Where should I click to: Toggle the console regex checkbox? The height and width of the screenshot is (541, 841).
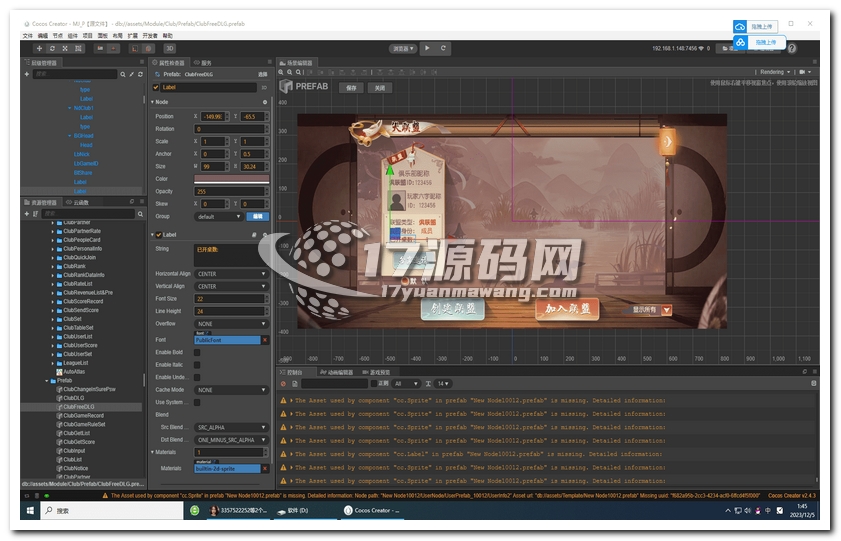[x=374, y=383]
